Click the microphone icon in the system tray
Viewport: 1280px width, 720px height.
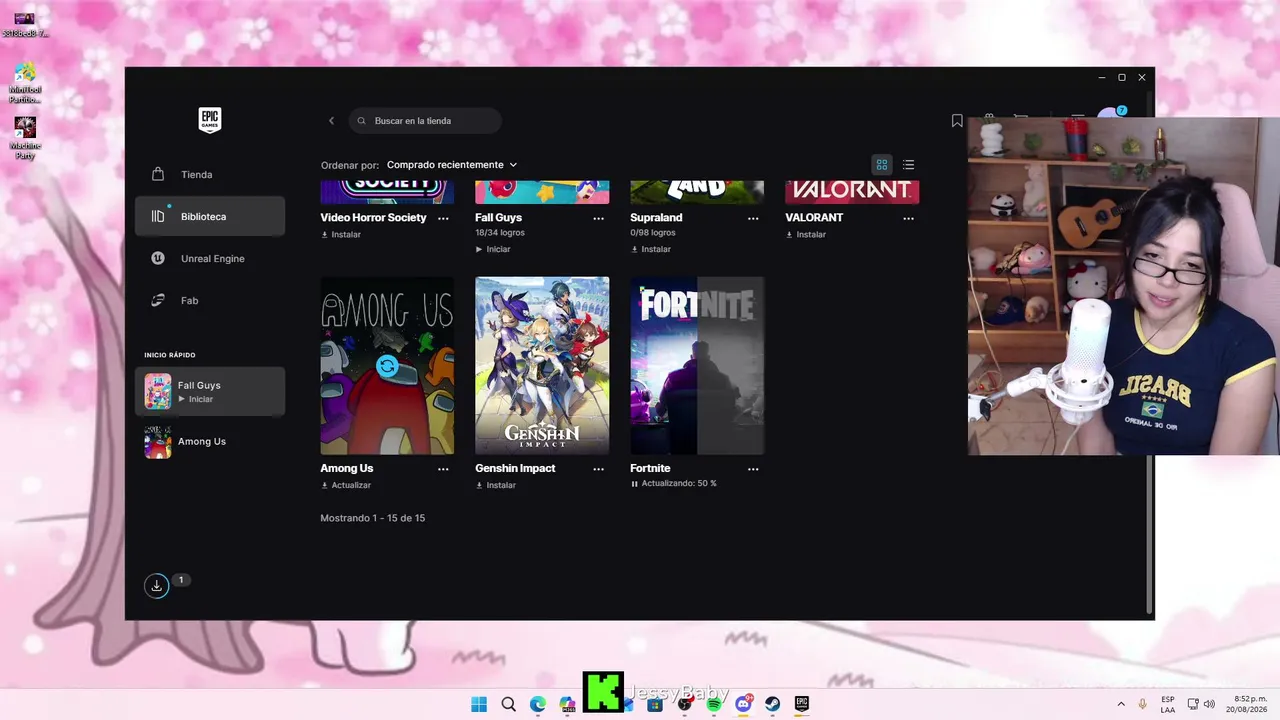1143,704
